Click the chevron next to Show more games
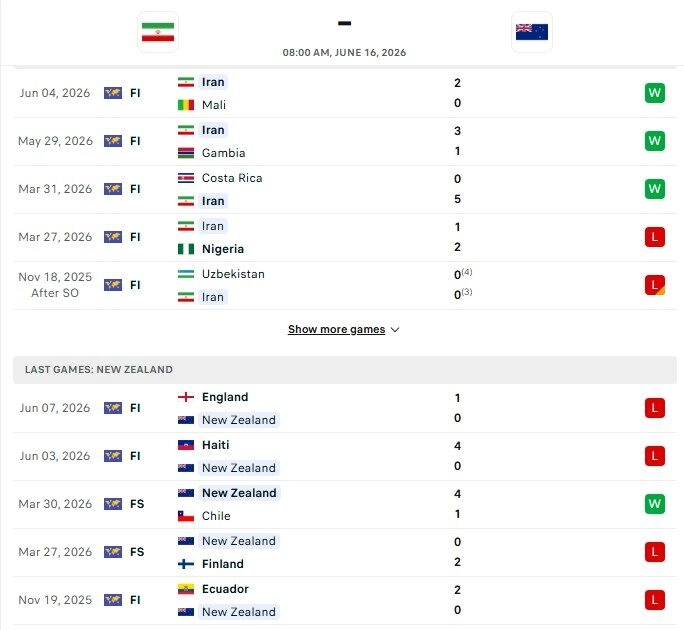Viewport: 684px width, 630px height. tap(395, 330)
